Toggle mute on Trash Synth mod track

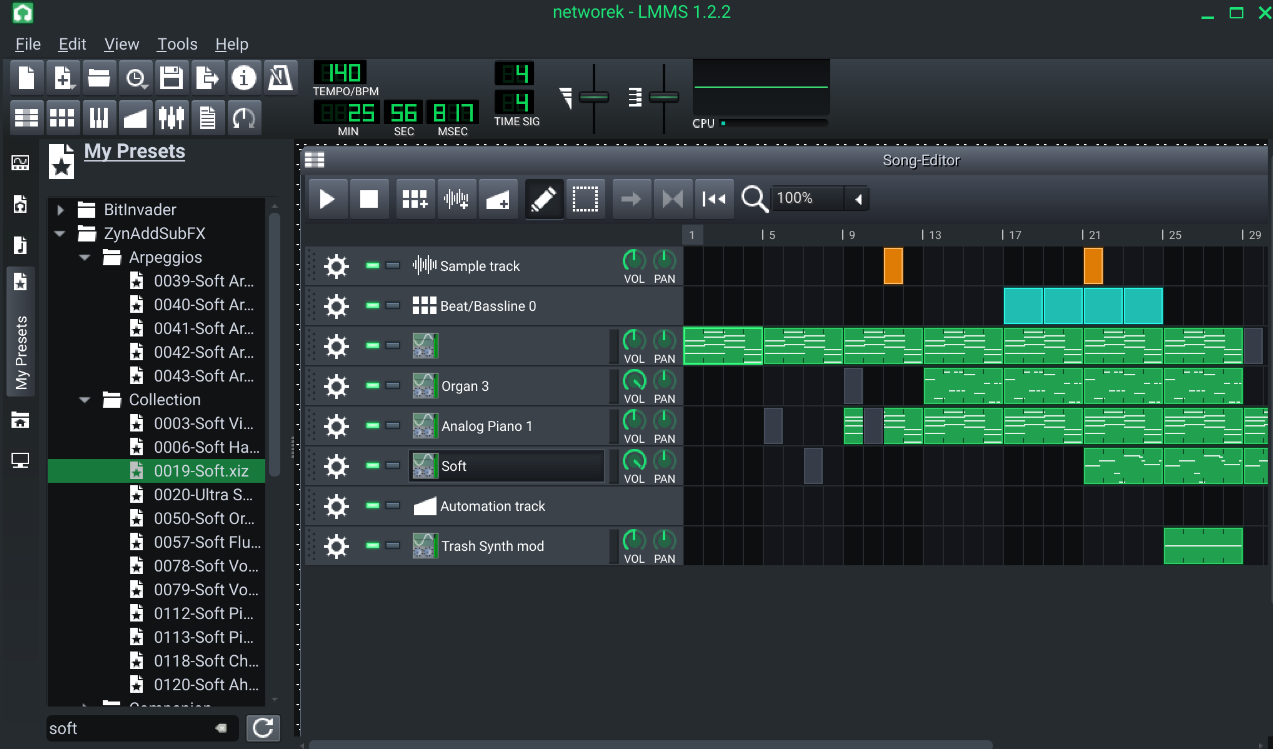click(x=373, y=545)
